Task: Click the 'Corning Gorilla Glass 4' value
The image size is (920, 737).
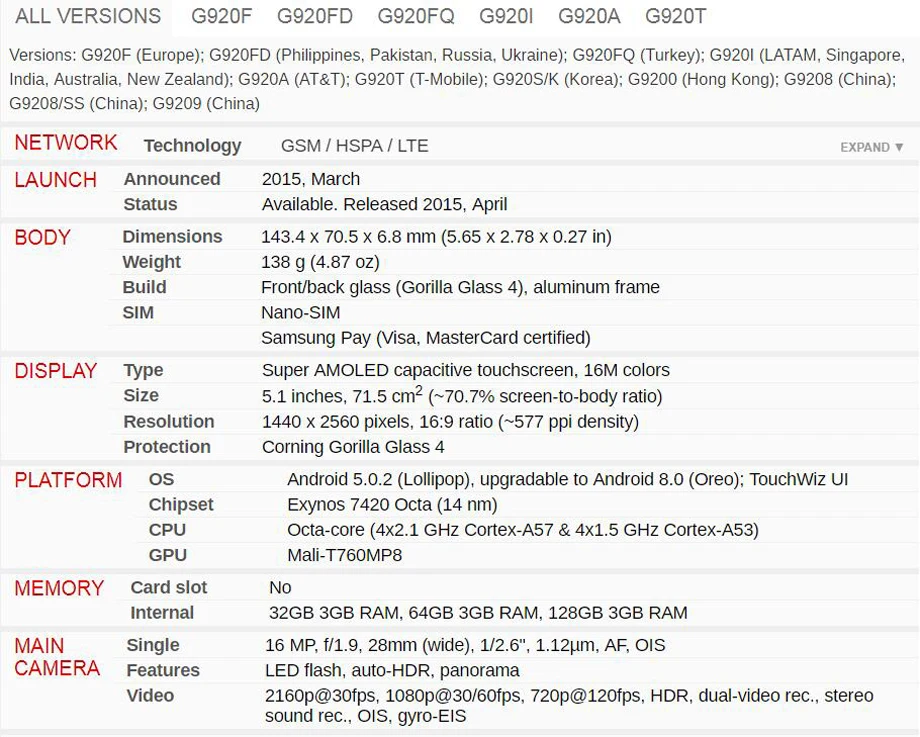Action: point(353,447)
